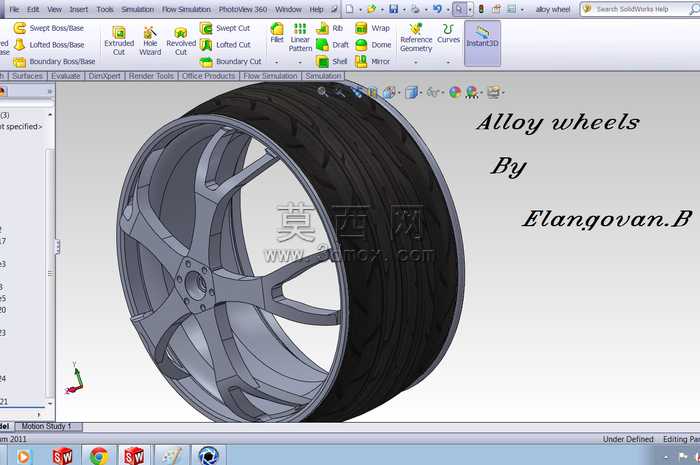Use the Shell tool

pyautogui.click(x=331, y=62)
